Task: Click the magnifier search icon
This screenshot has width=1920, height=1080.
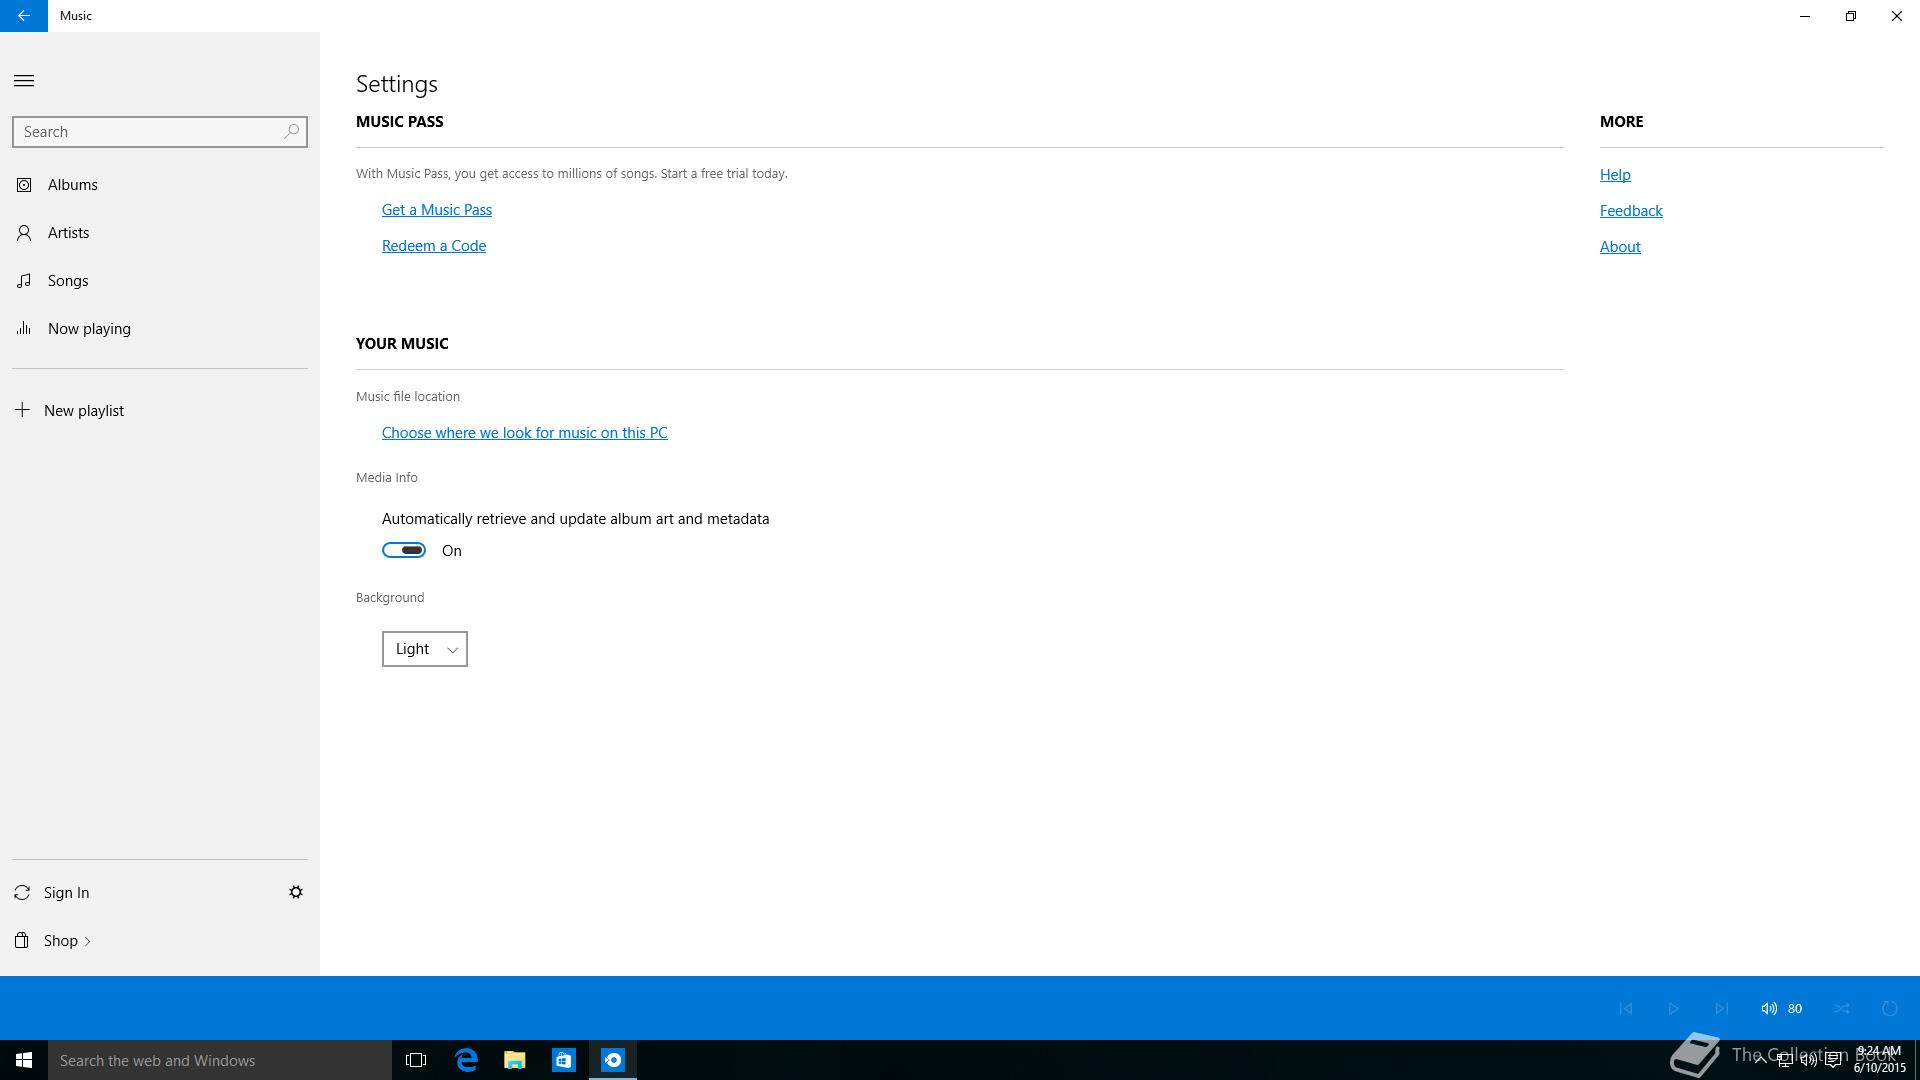Action: pos(291,131)
